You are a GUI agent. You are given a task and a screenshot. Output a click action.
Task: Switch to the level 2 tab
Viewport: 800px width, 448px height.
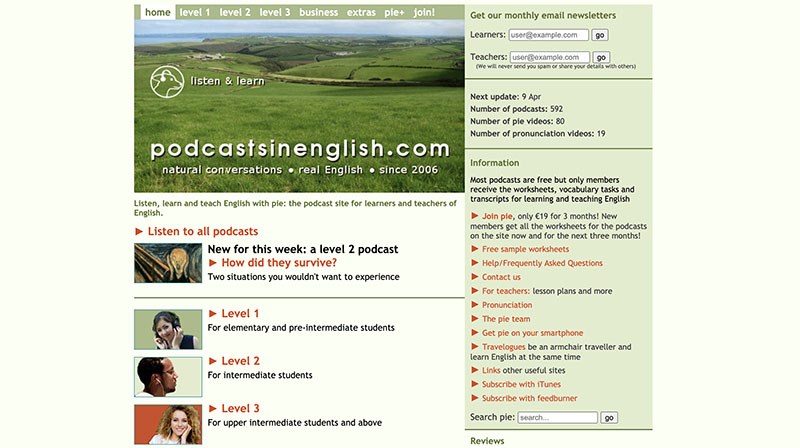coord(235,12)
